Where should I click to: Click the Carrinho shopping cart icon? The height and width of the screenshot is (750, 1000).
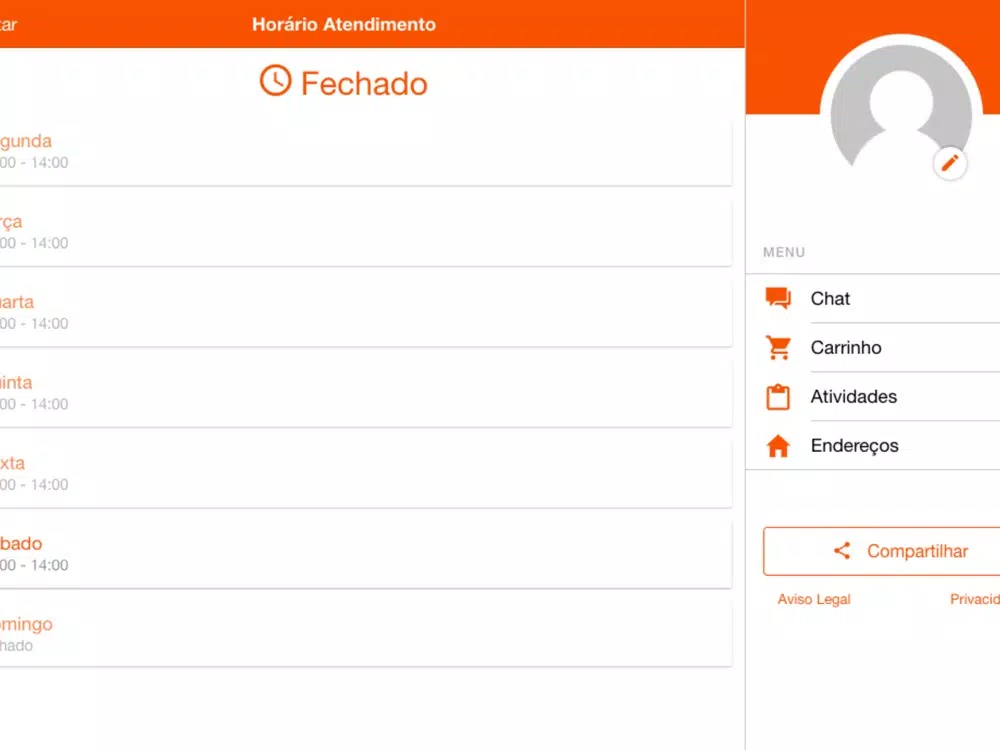778,348
